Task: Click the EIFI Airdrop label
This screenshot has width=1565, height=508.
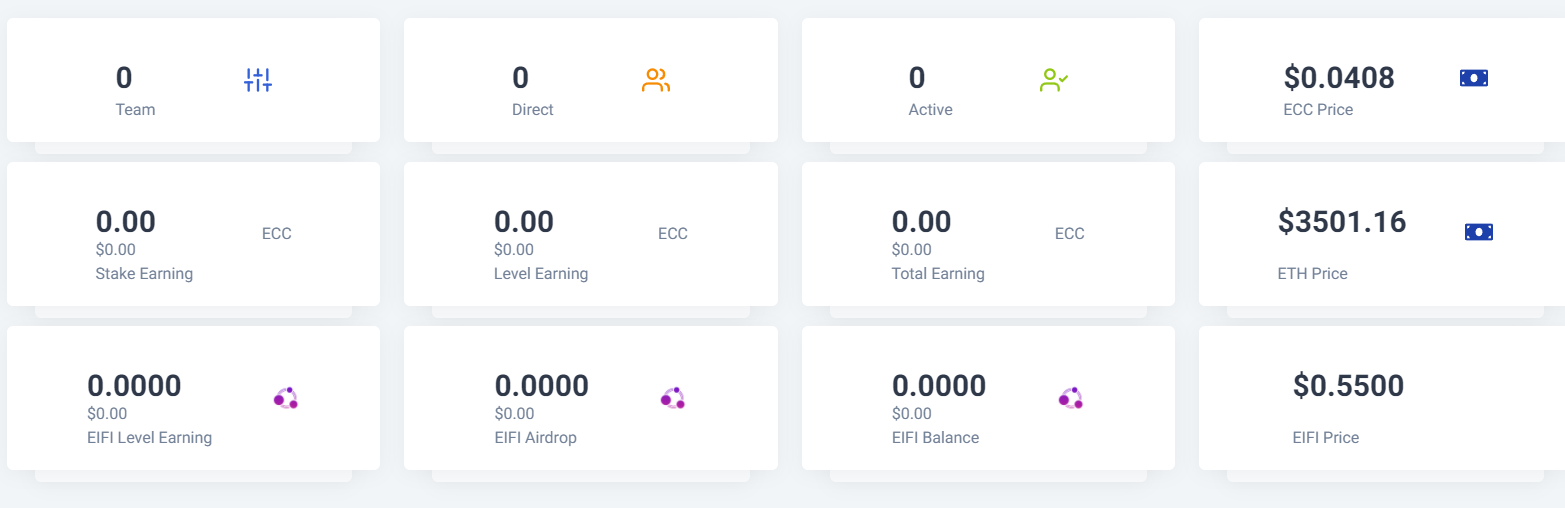Action: coord(535,438)
